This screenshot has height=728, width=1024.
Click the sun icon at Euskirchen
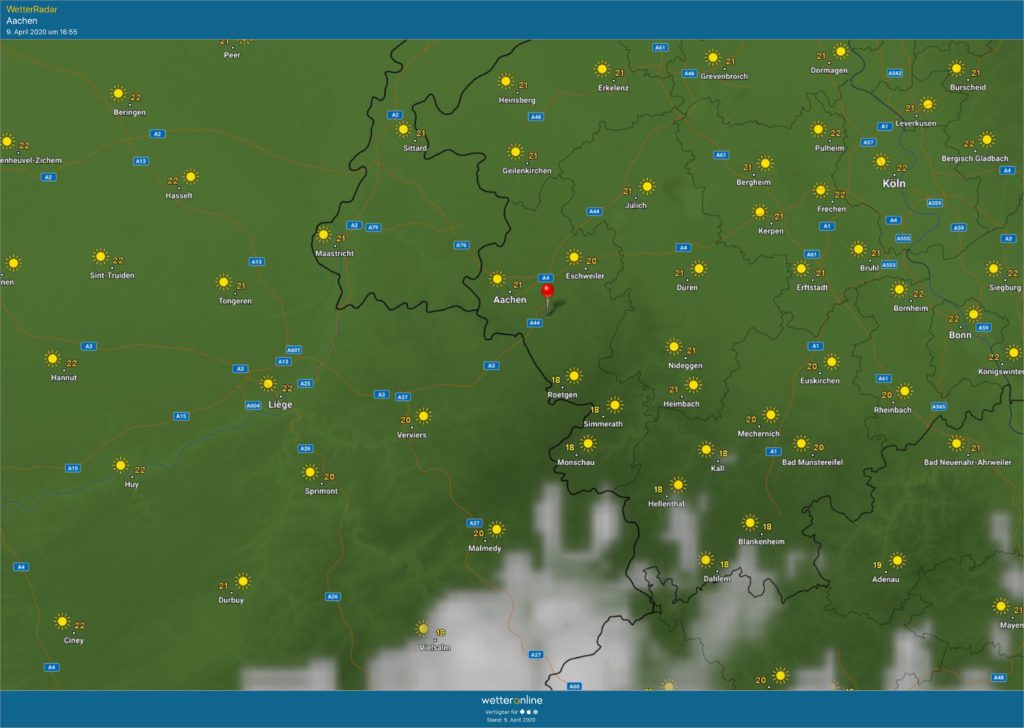coord(832,362)
